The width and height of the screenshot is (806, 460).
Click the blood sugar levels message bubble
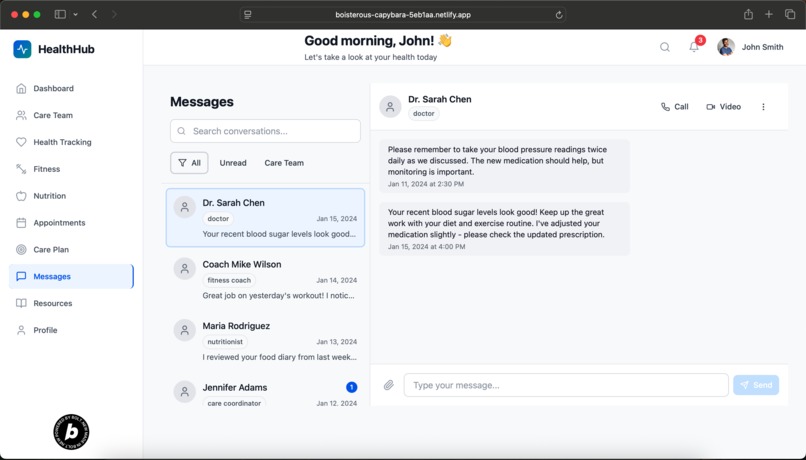504,229
